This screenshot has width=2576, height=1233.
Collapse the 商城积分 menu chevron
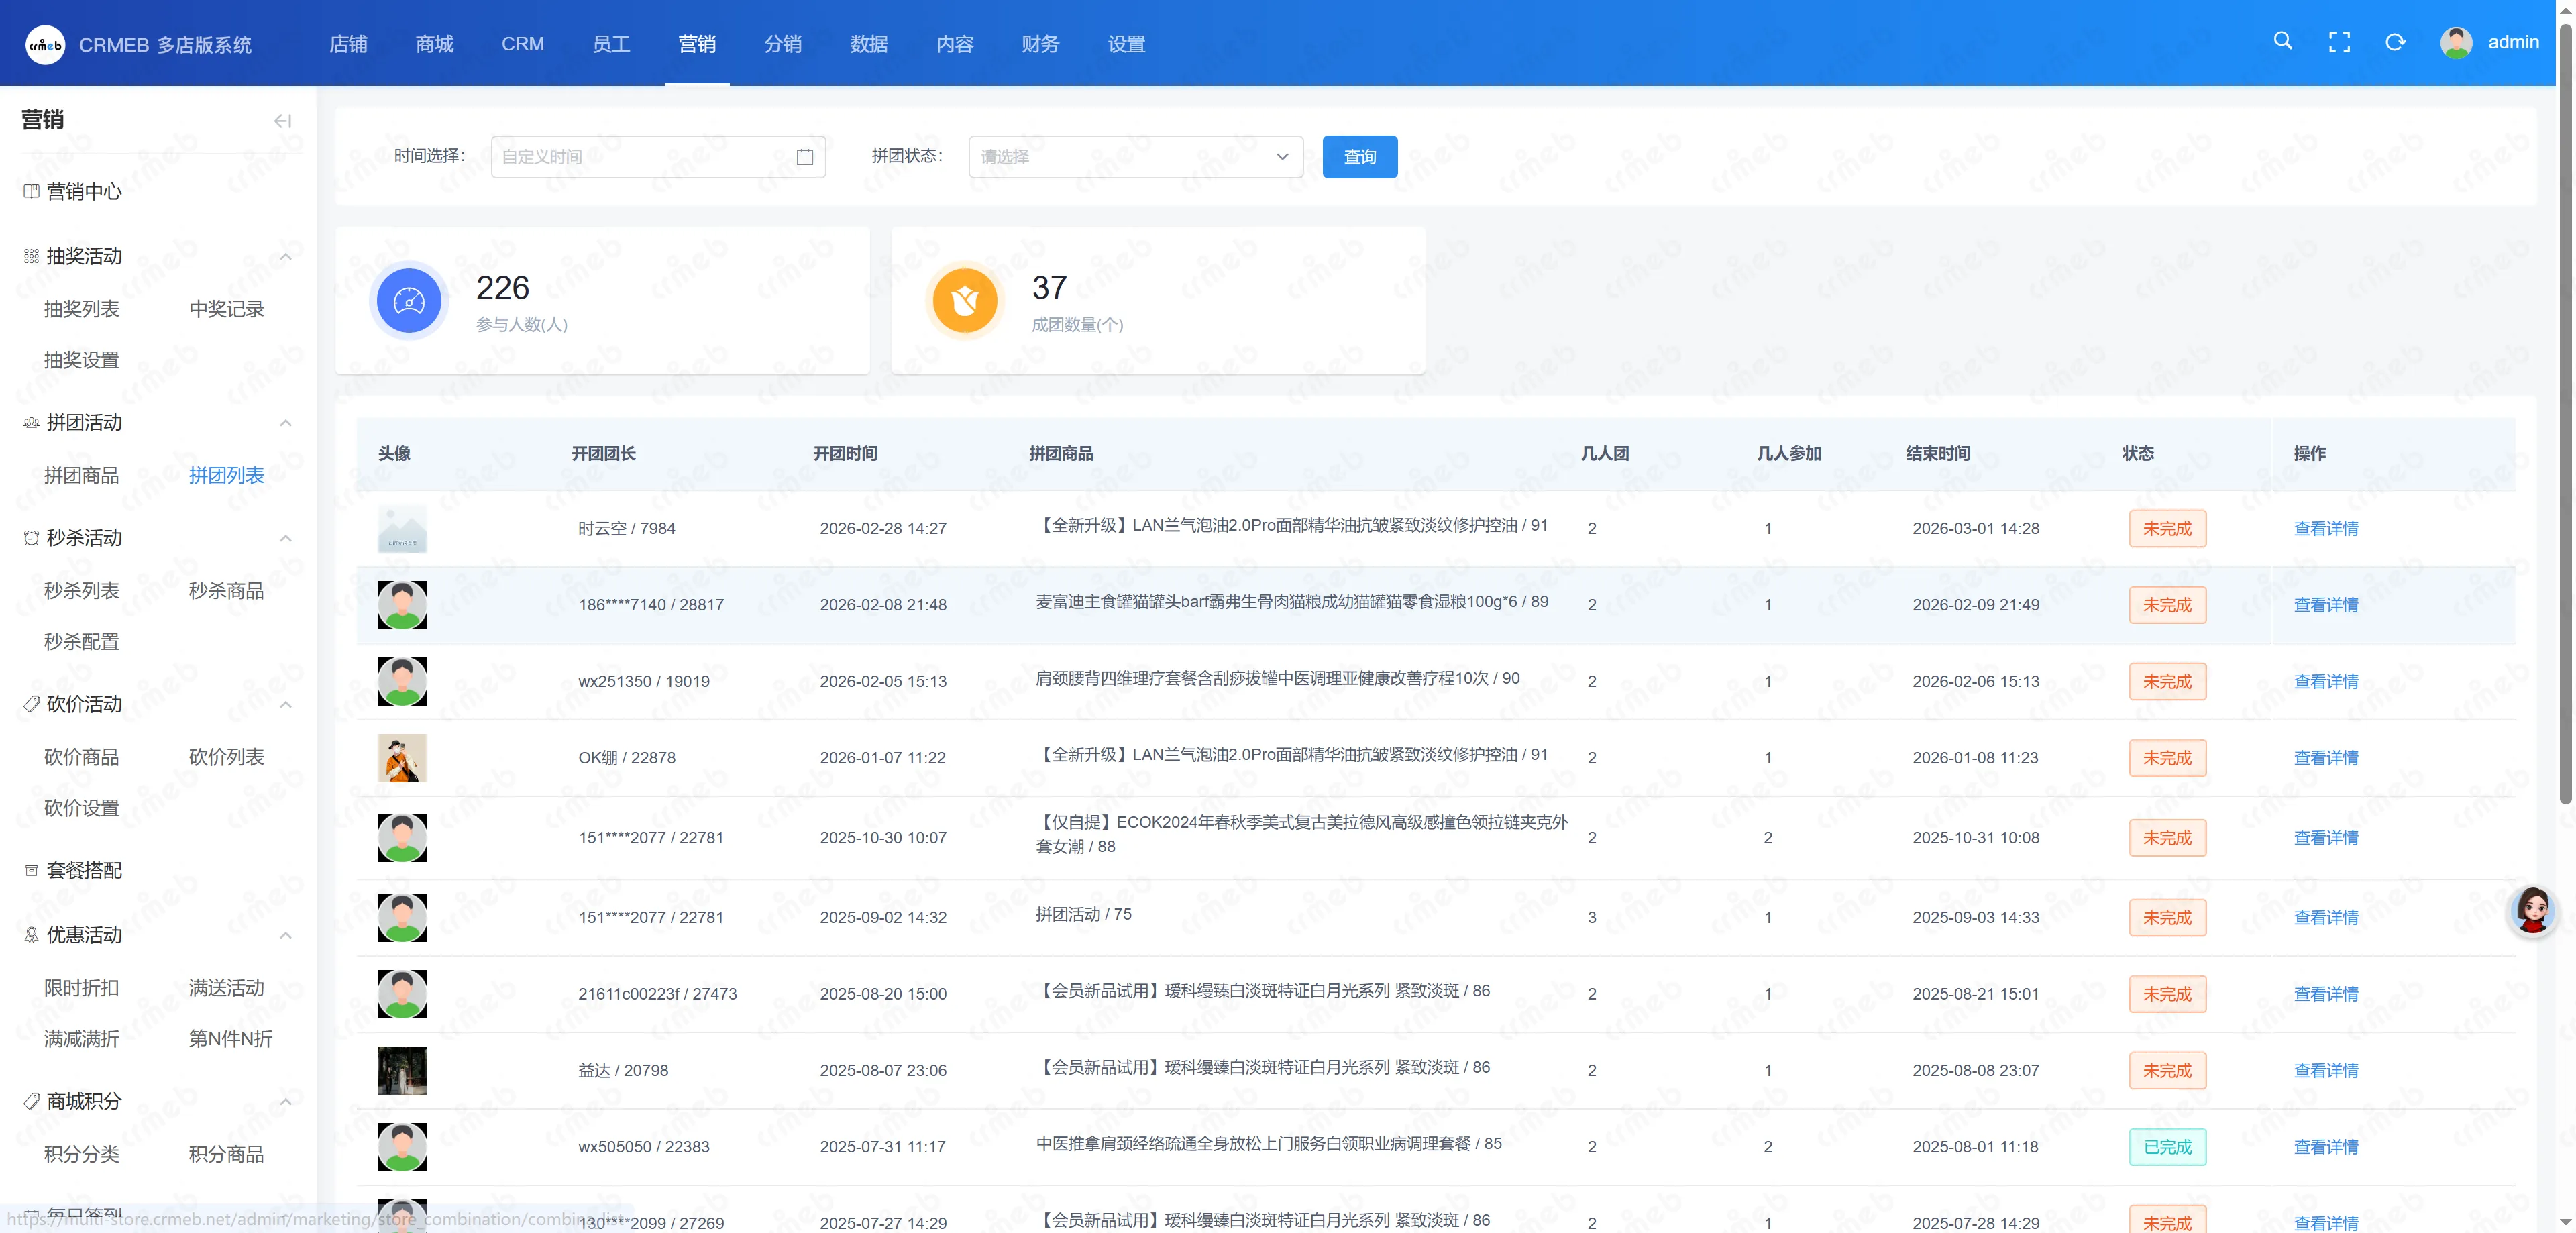click(x=286, y=1102)
